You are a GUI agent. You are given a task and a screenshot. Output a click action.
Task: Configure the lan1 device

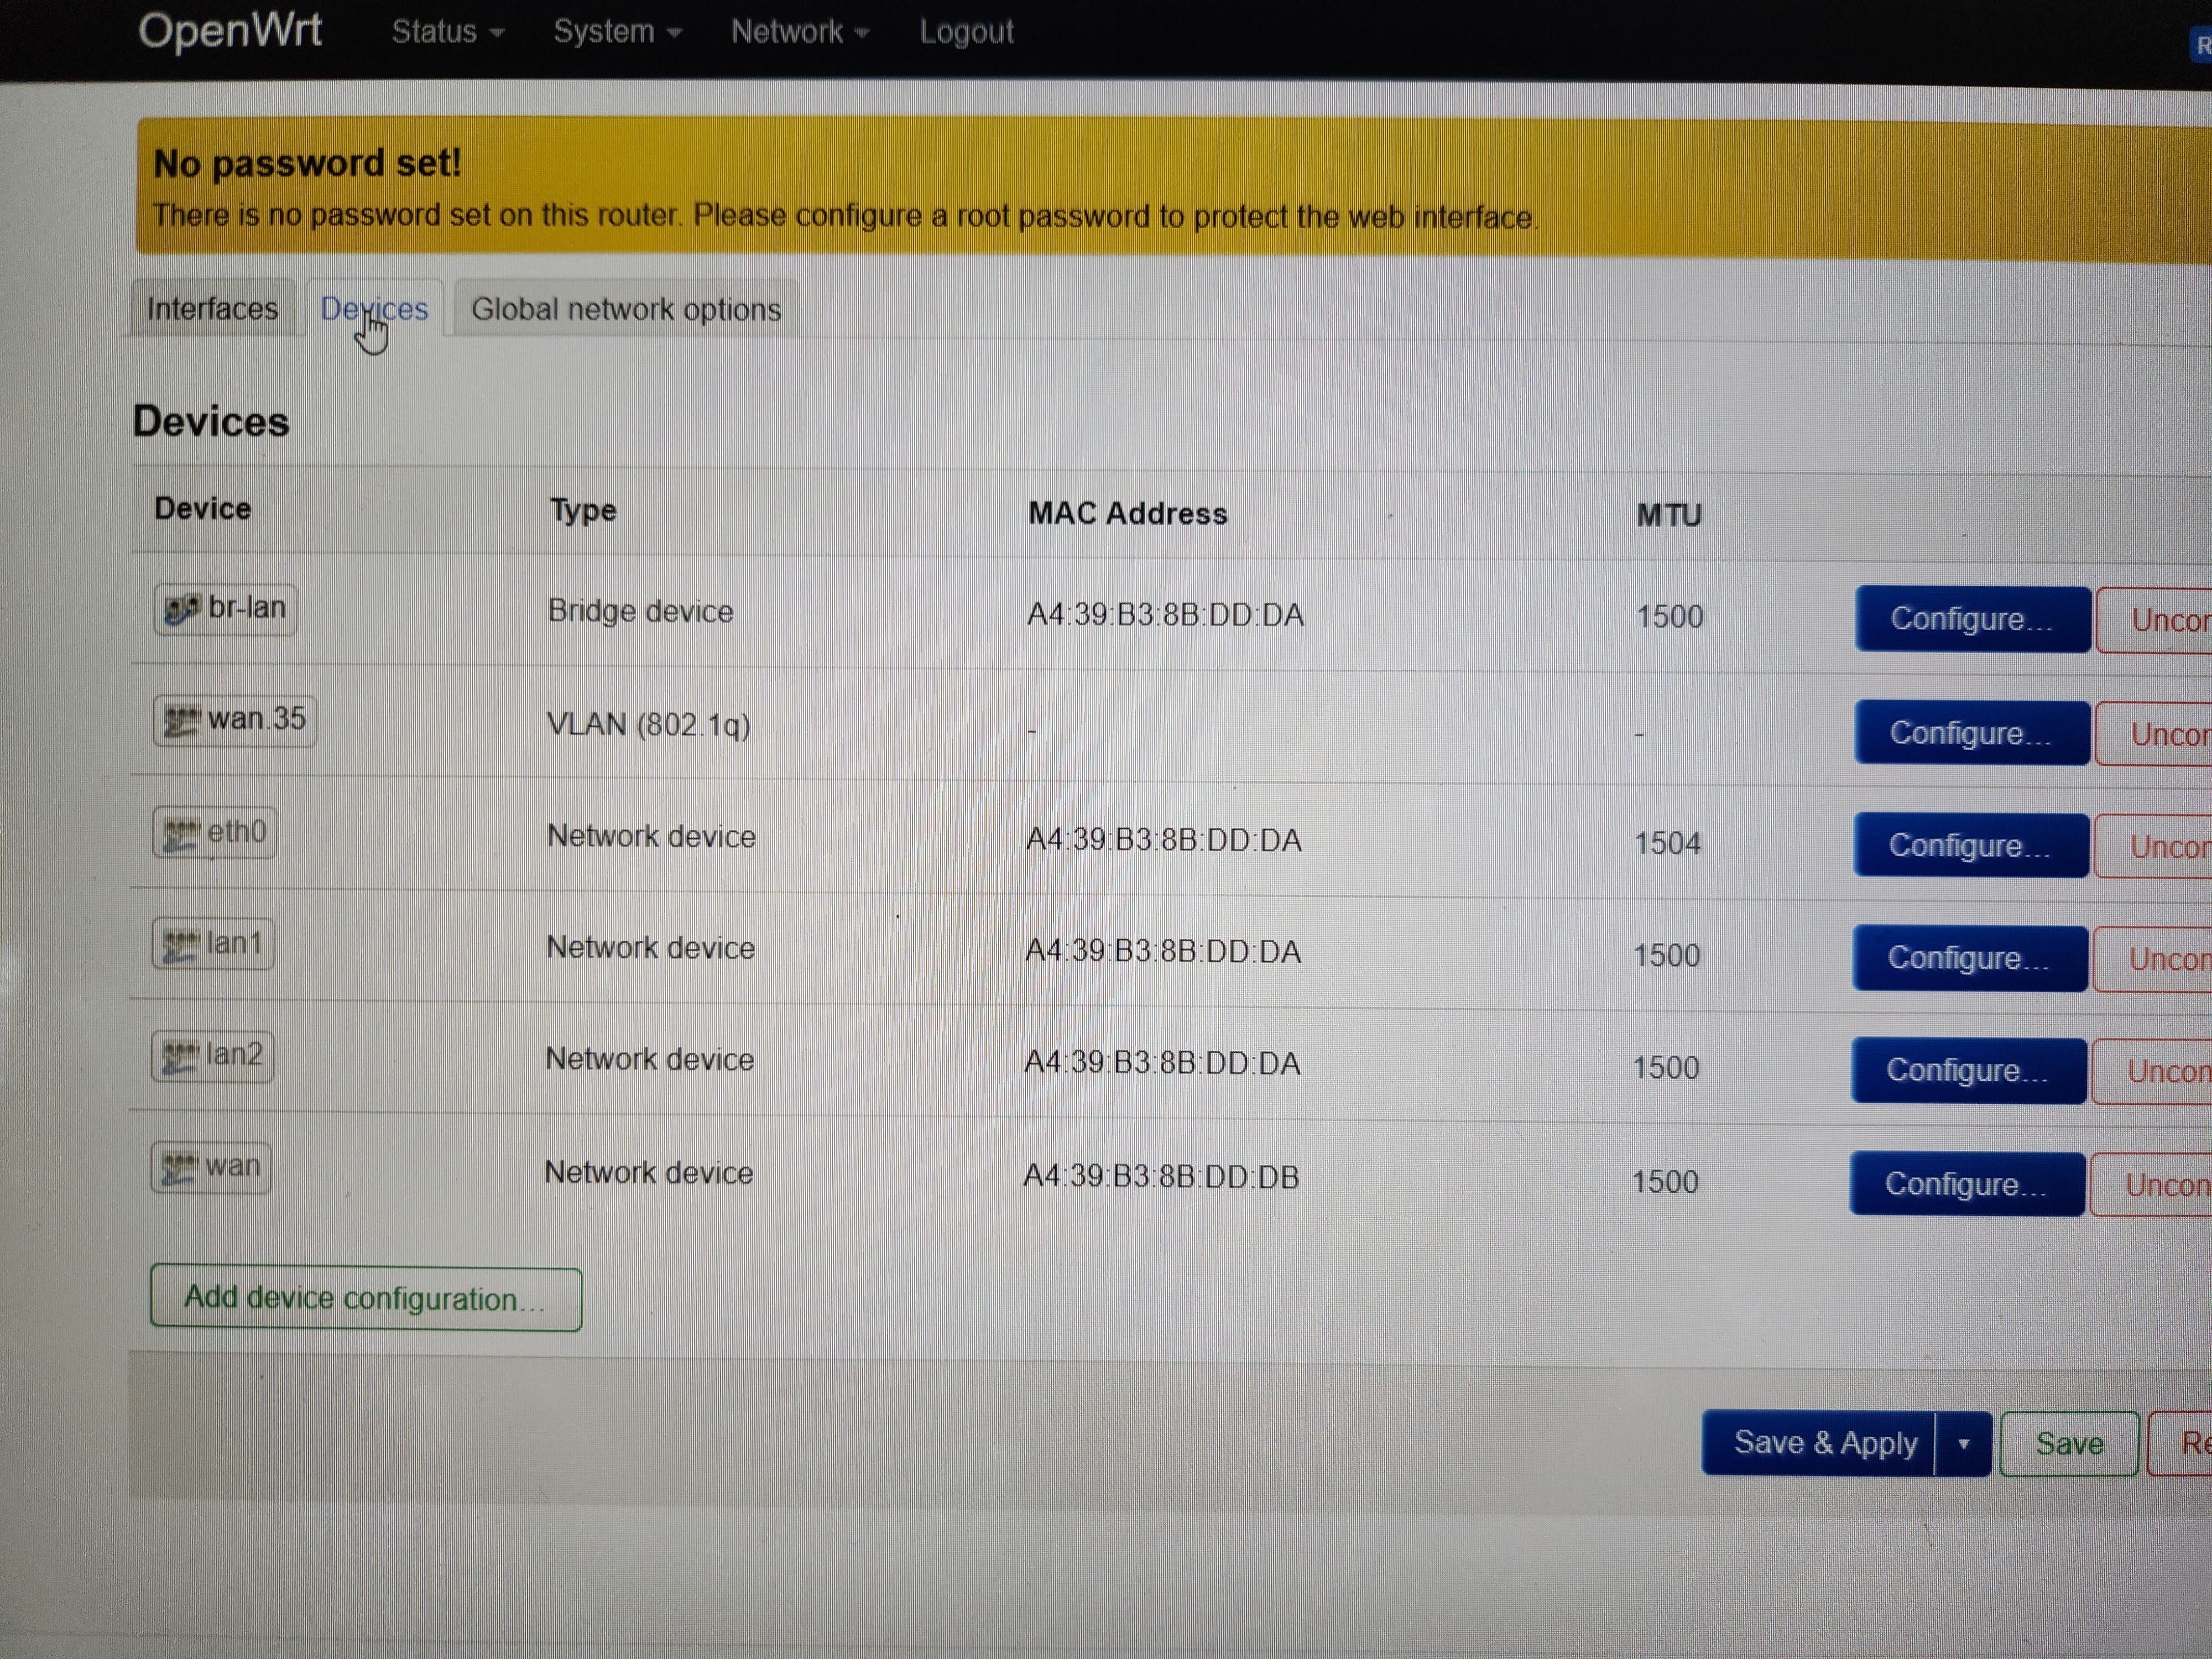[x=1969, y=958]
